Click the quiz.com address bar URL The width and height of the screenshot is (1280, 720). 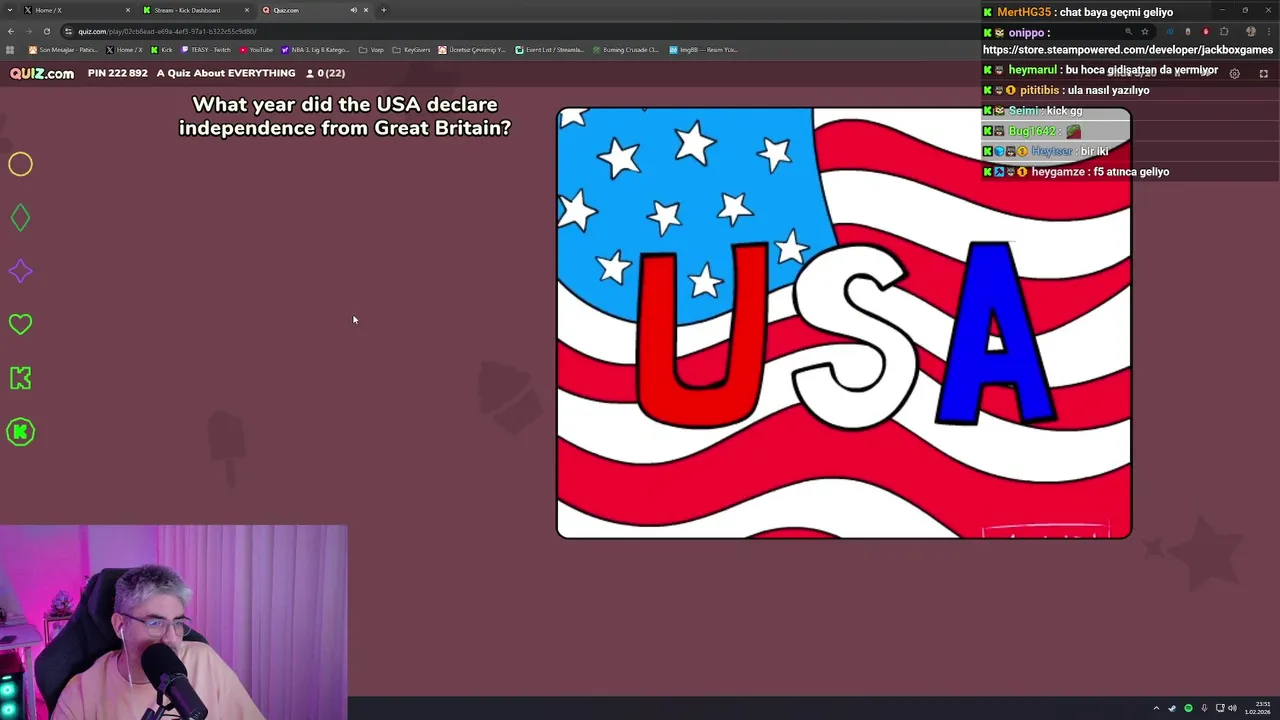point(167,31)
